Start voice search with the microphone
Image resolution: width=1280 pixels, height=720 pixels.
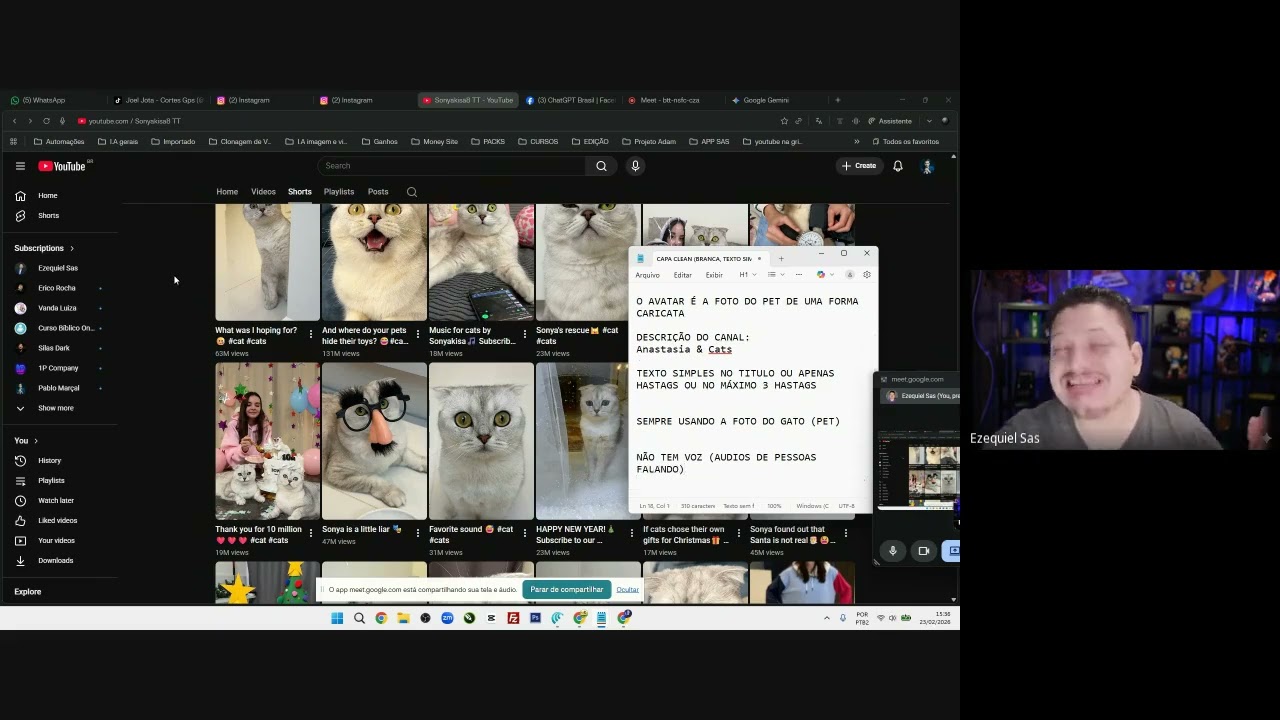click(x=635, y=166)
